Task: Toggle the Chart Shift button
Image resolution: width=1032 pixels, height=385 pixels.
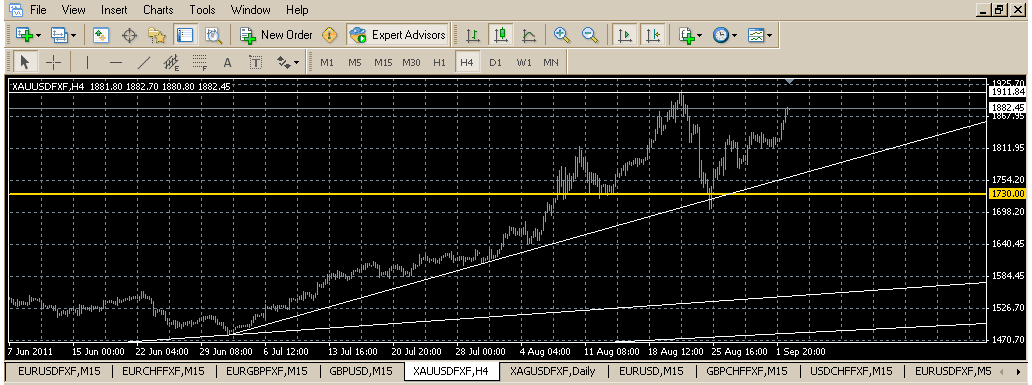Action: 653,35
